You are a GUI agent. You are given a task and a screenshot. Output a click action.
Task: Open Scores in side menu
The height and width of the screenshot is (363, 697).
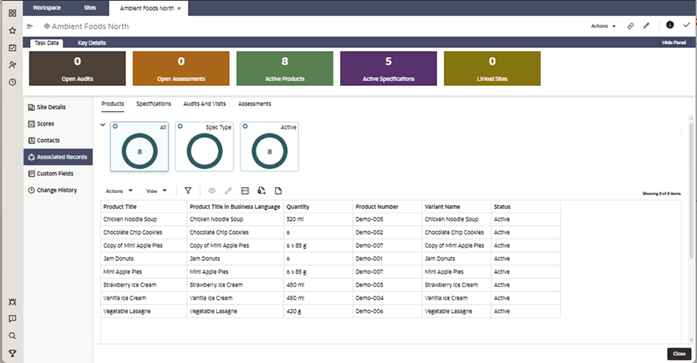click(x=58, y=124)
